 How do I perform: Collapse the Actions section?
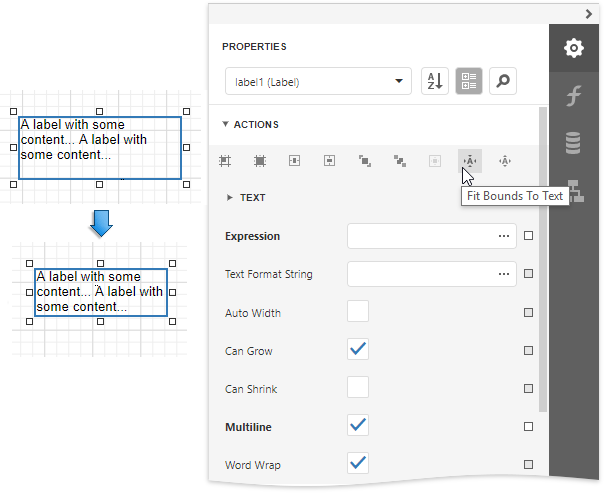click(x=226, y=125)
